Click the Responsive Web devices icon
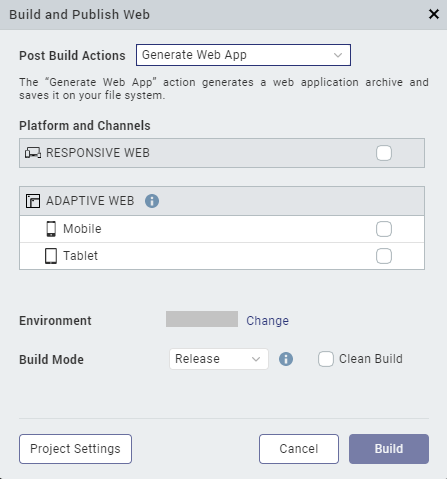The height and width of the screenshot is (479, 447). [x=33, y=153]
